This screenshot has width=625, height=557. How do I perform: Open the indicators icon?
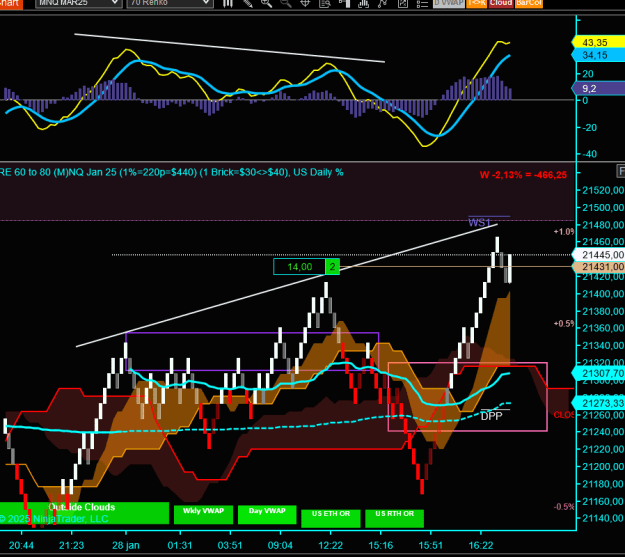pyautogui.click(x=364, y=3)
